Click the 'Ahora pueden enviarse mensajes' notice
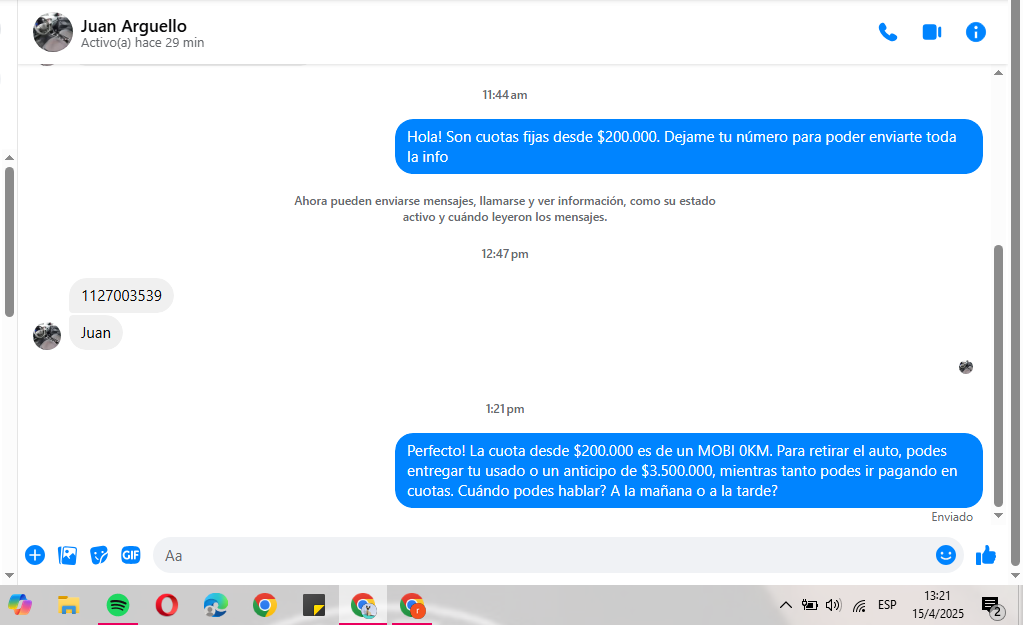Viewport: 1023px width, 625px height. [x=505, y=209]
